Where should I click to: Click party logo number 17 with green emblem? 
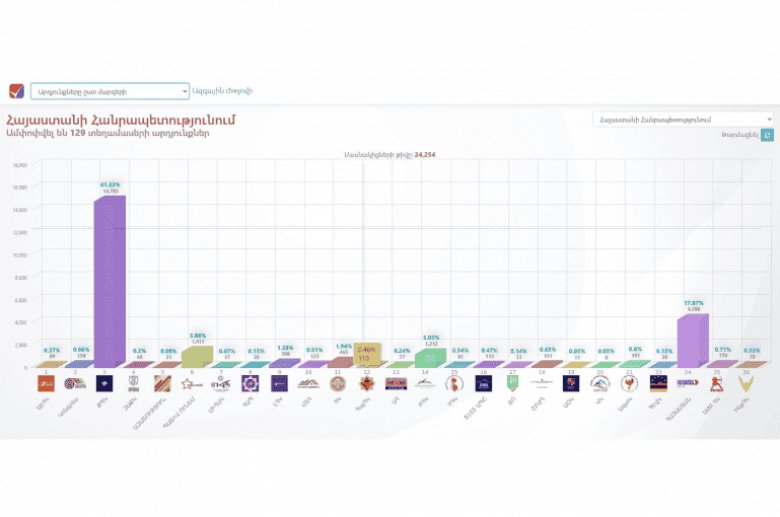coord(512,383)
